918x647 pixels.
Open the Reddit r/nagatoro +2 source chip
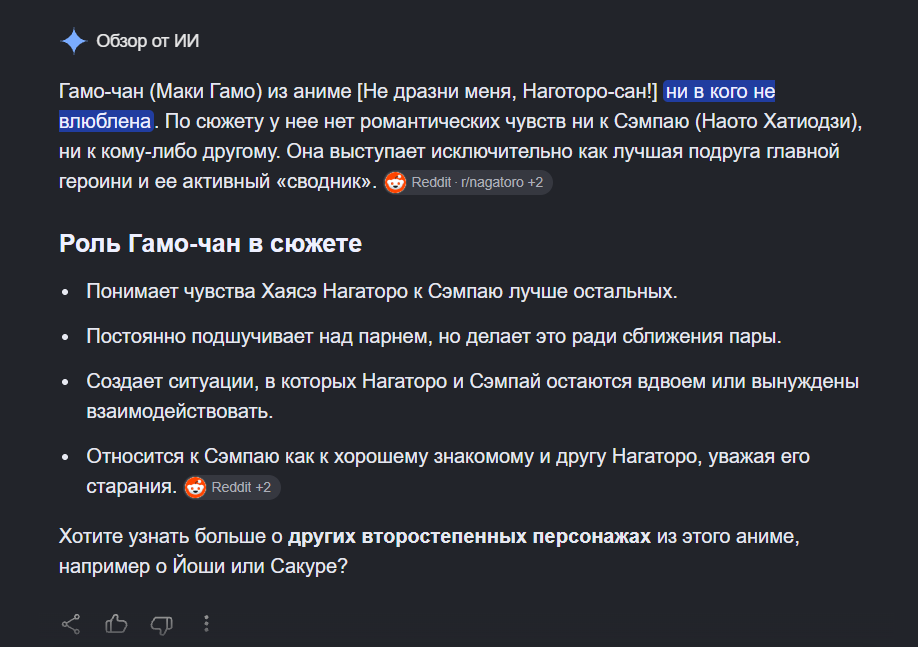(468, 183)
